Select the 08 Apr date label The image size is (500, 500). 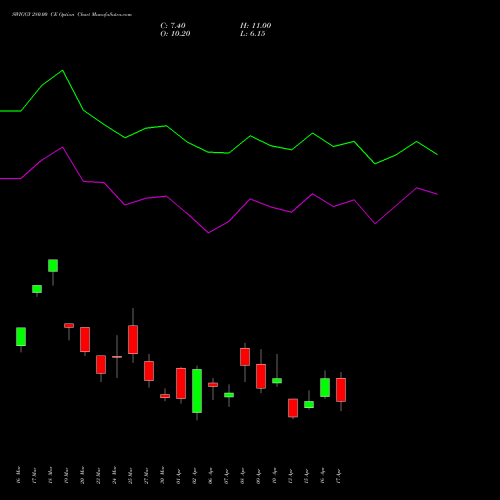242,475
